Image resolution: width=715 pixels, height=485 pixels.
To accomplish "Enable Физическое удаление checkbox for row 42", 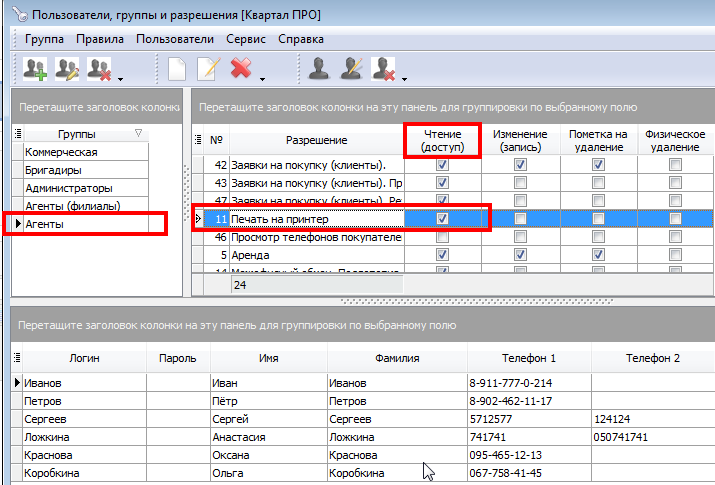I will 676,164.
